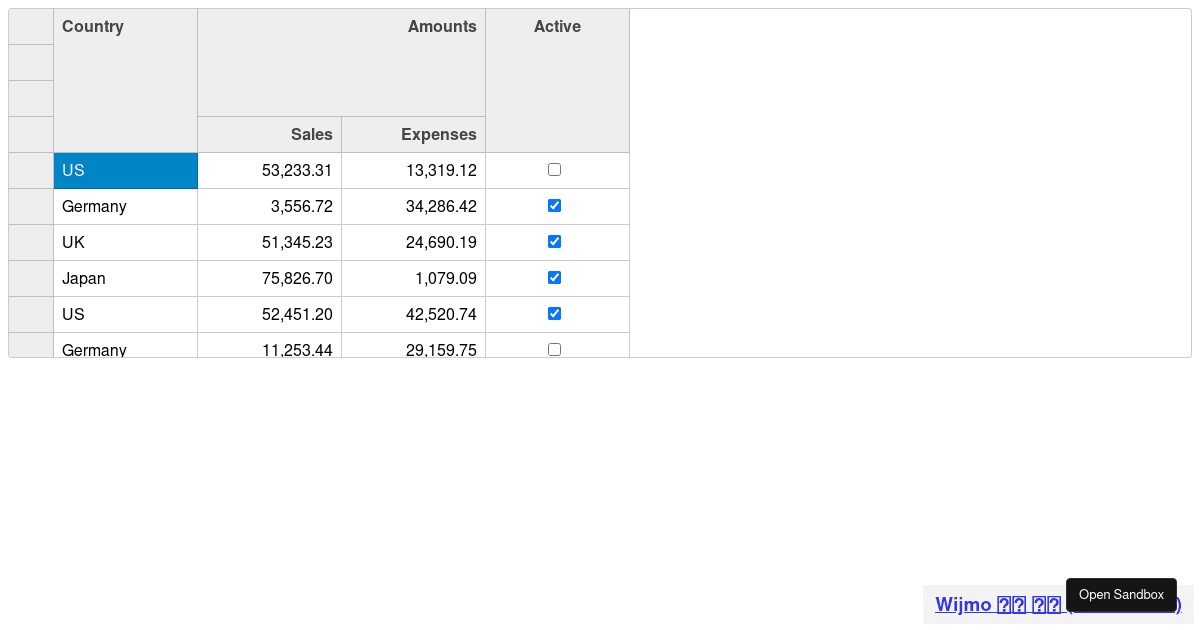Click the highlighted US cell
This screenshot has height=630, width=1200.
pyautogui.click(x=125, y=170)
